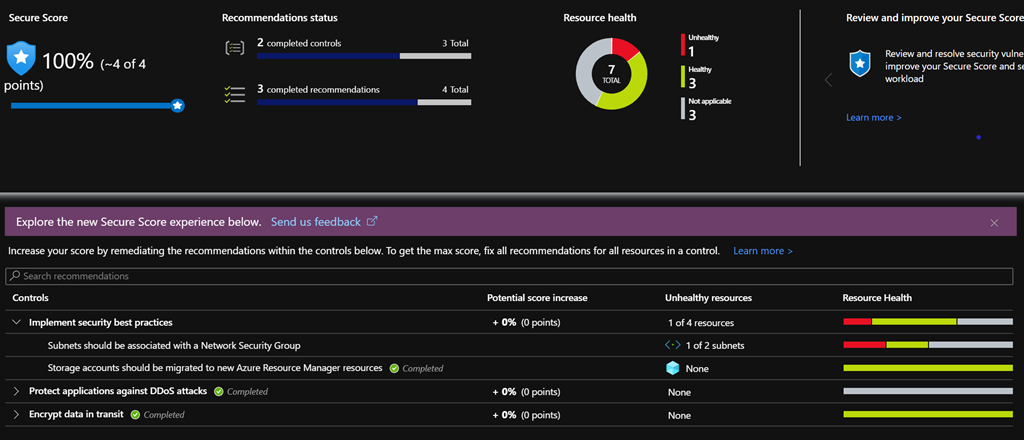This screenshot has height=440, width=1024.
Task: Expand Encrypt data in transit control
Action: pyautogui.click(x=15, y=414)
